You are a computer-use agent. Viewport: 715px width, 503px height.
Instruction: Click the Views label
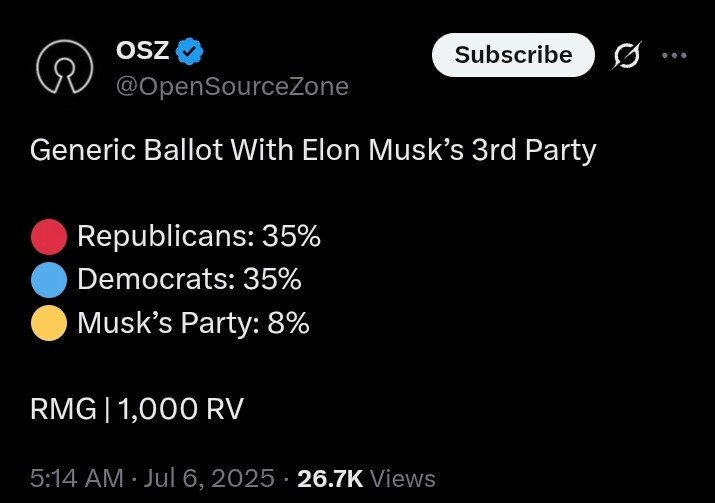403,478
